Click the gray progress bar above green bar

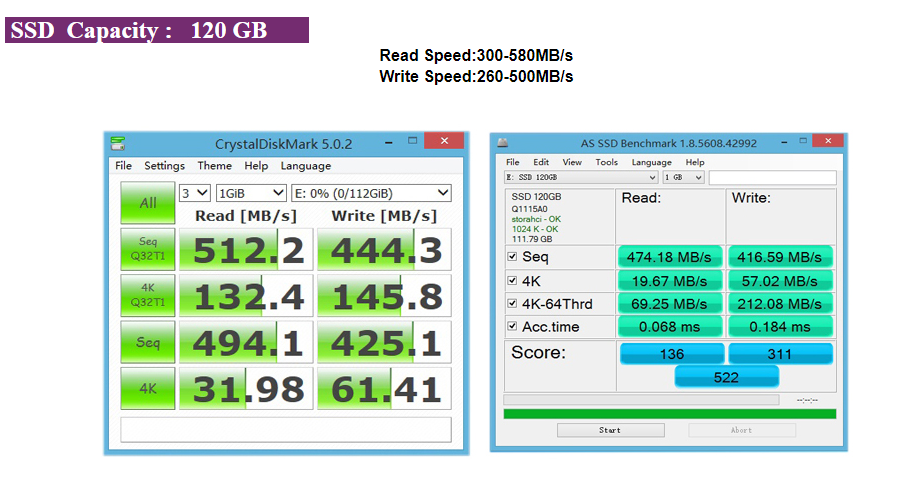641,400
